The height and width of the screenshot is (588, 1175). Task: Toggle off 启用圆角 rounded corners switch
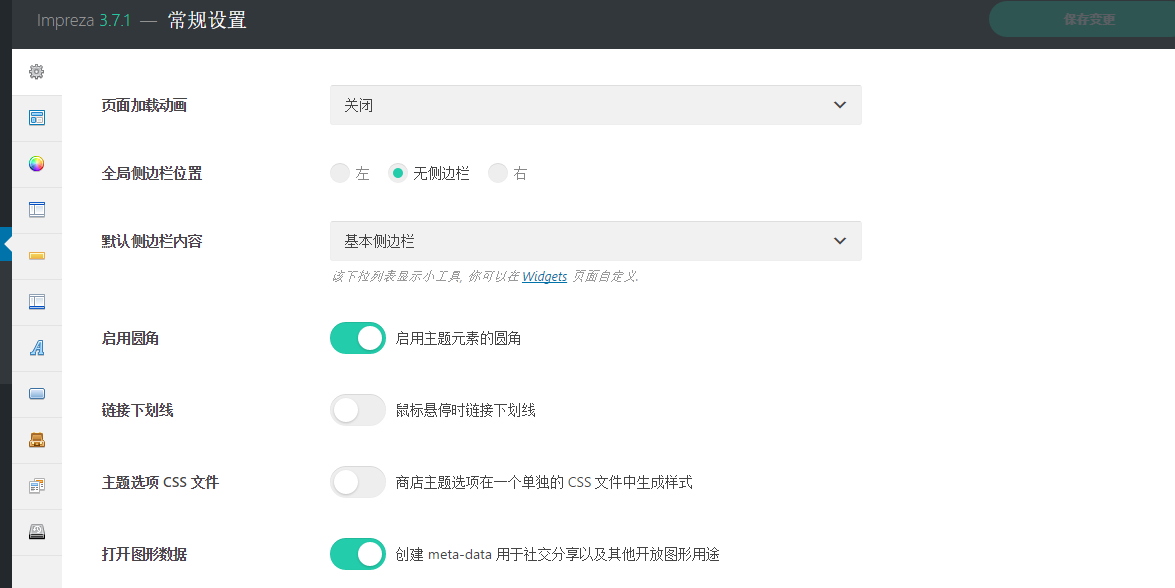(358, 338)
